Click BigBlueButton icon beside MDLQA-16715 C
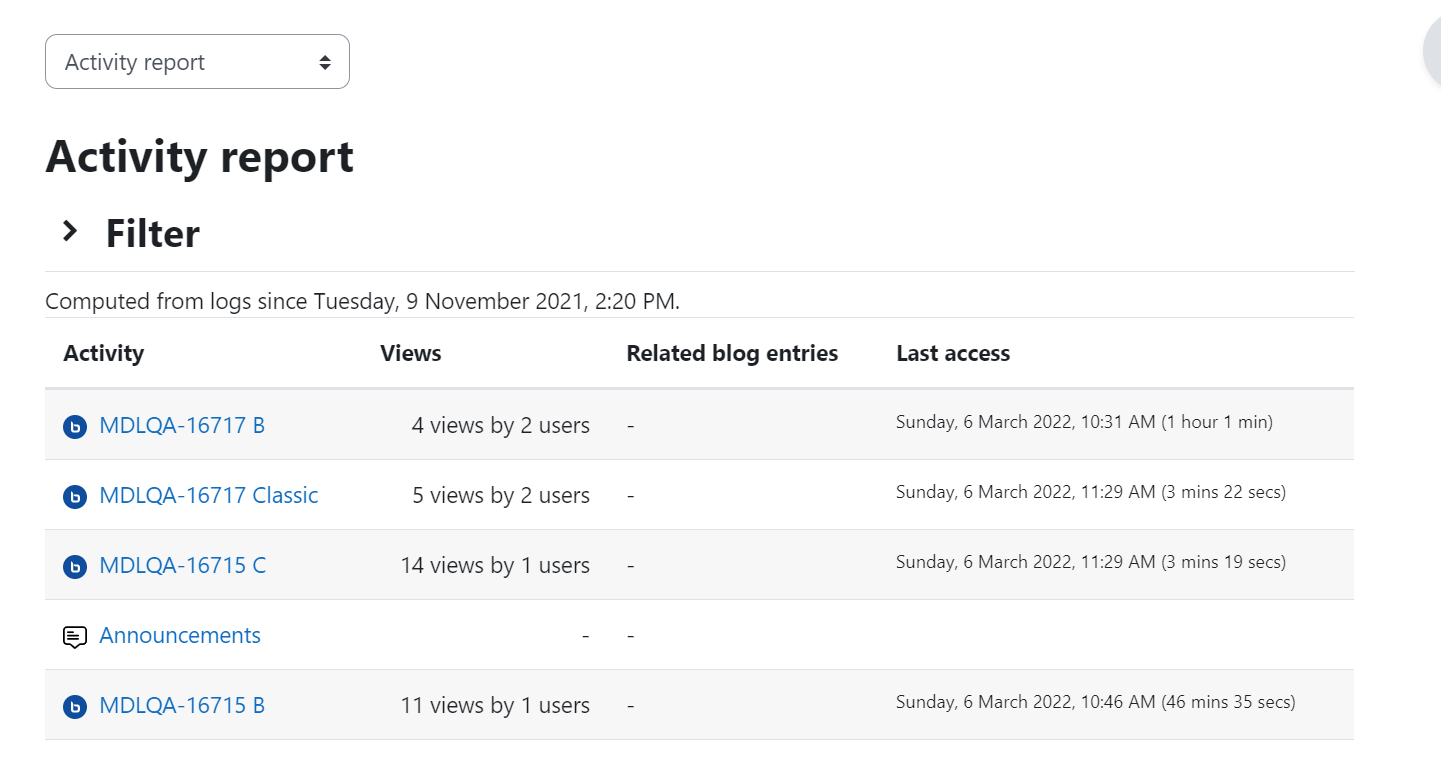The width and height of the screenshot is (1441, 757). (x=75, y=567)
